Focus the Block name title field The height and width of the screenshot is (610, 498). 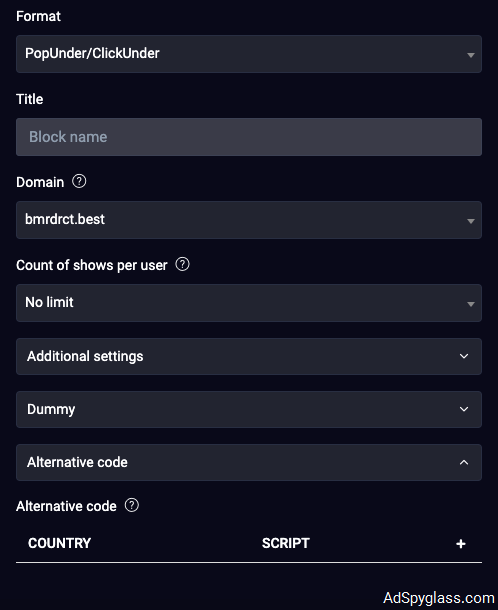[x=249, y=137]
